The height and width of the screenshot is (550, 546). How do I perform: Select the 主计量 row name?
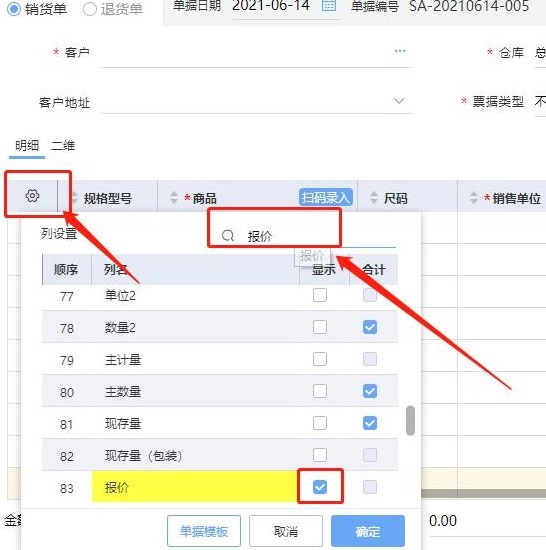pyautogui.click(x=123, y=360)
